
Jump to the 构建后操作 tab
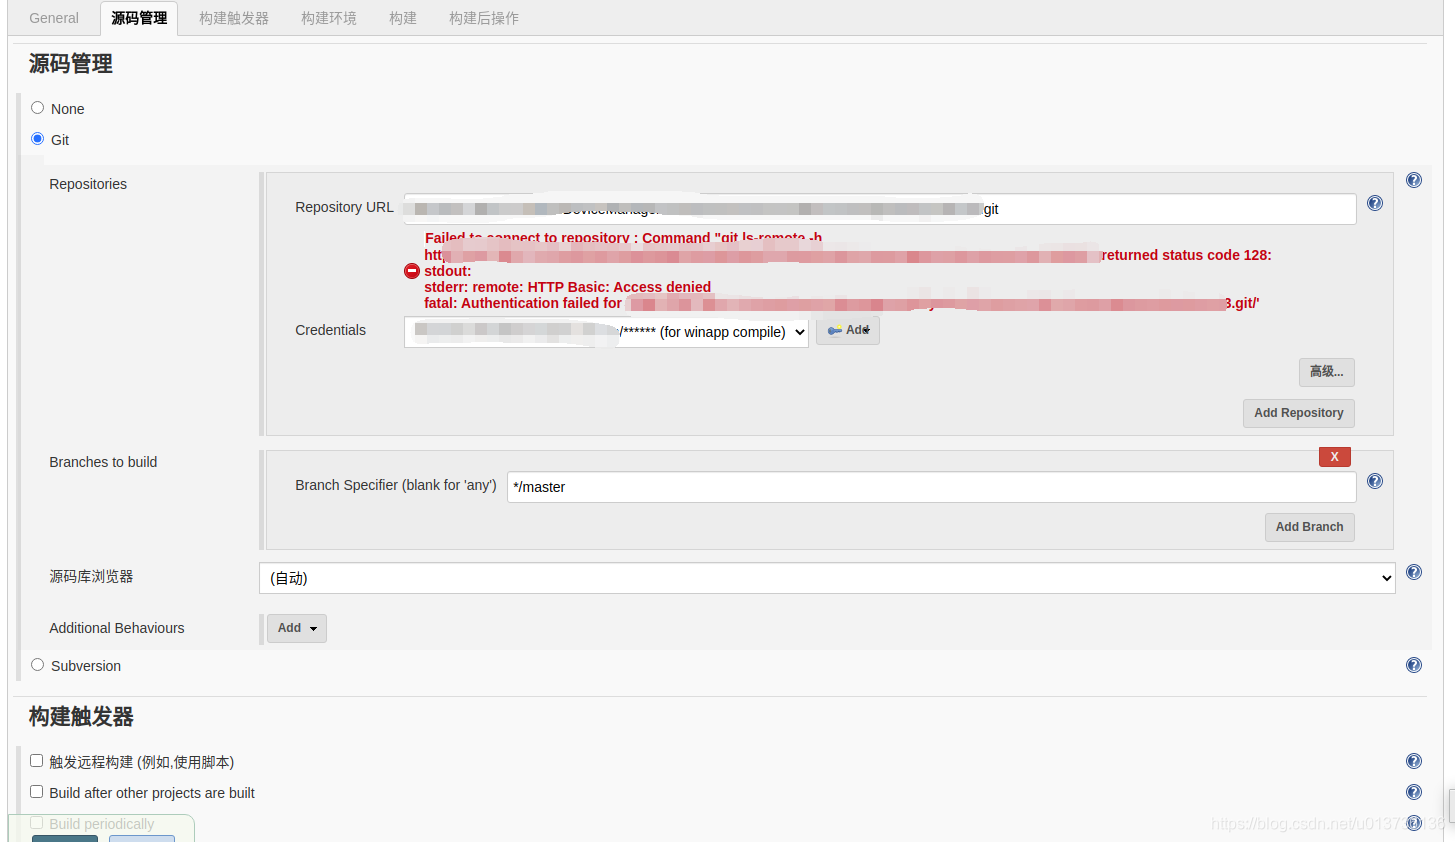coord(484,18)
